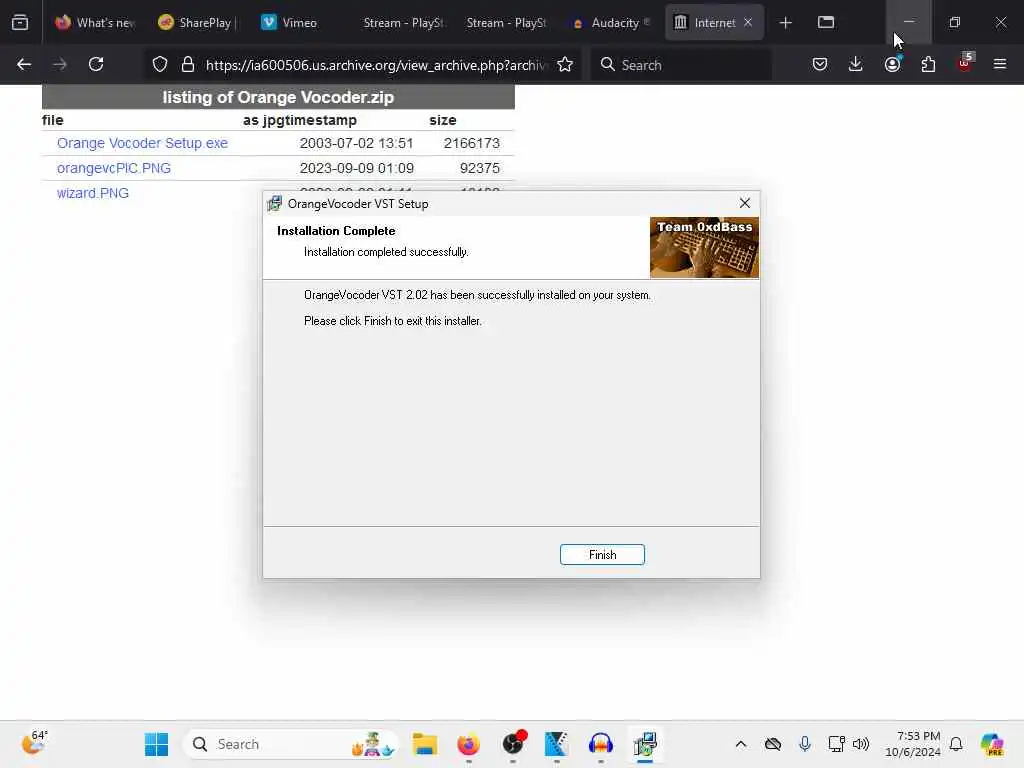Show recent browsing sidebar icon at top-left
This screenshot has width=1024, height=768.
point(20,23)
